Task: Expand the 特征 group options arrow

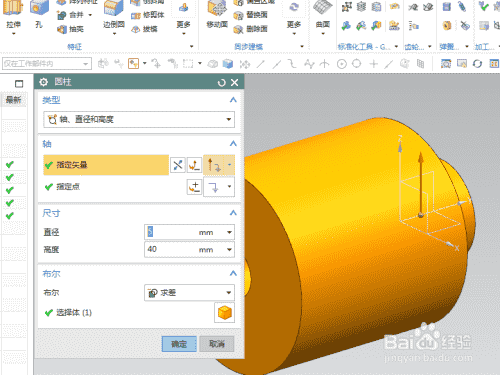Action: point(192,46)
